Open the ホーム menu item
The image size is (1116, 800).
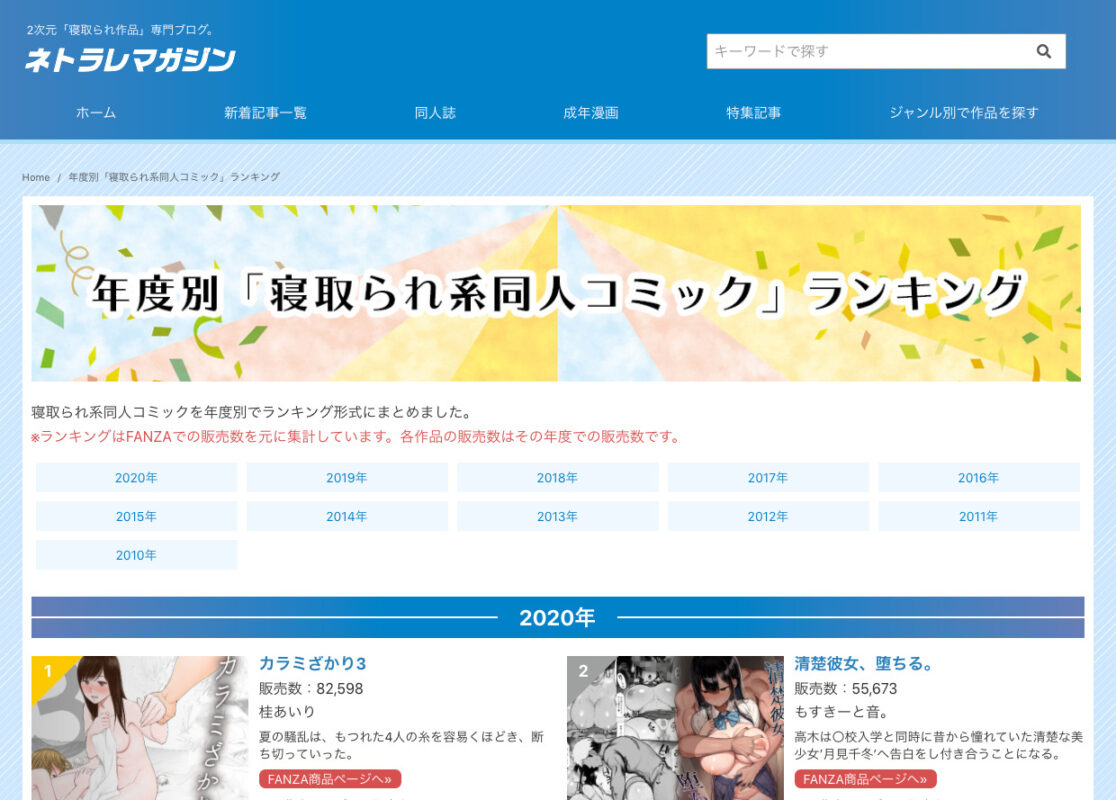[x=96, y=113]
